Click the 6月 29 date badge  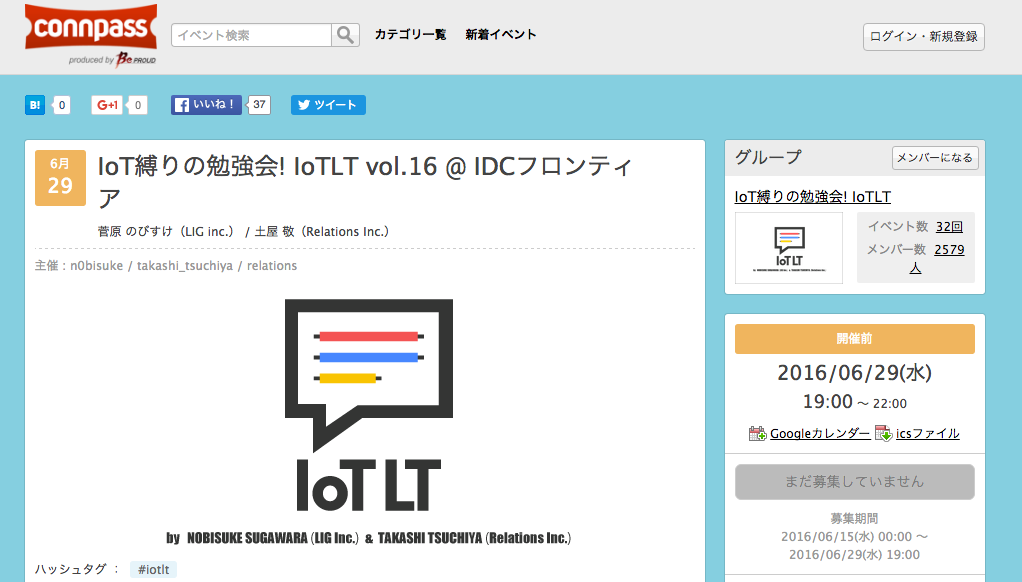[x=60, y=178]
